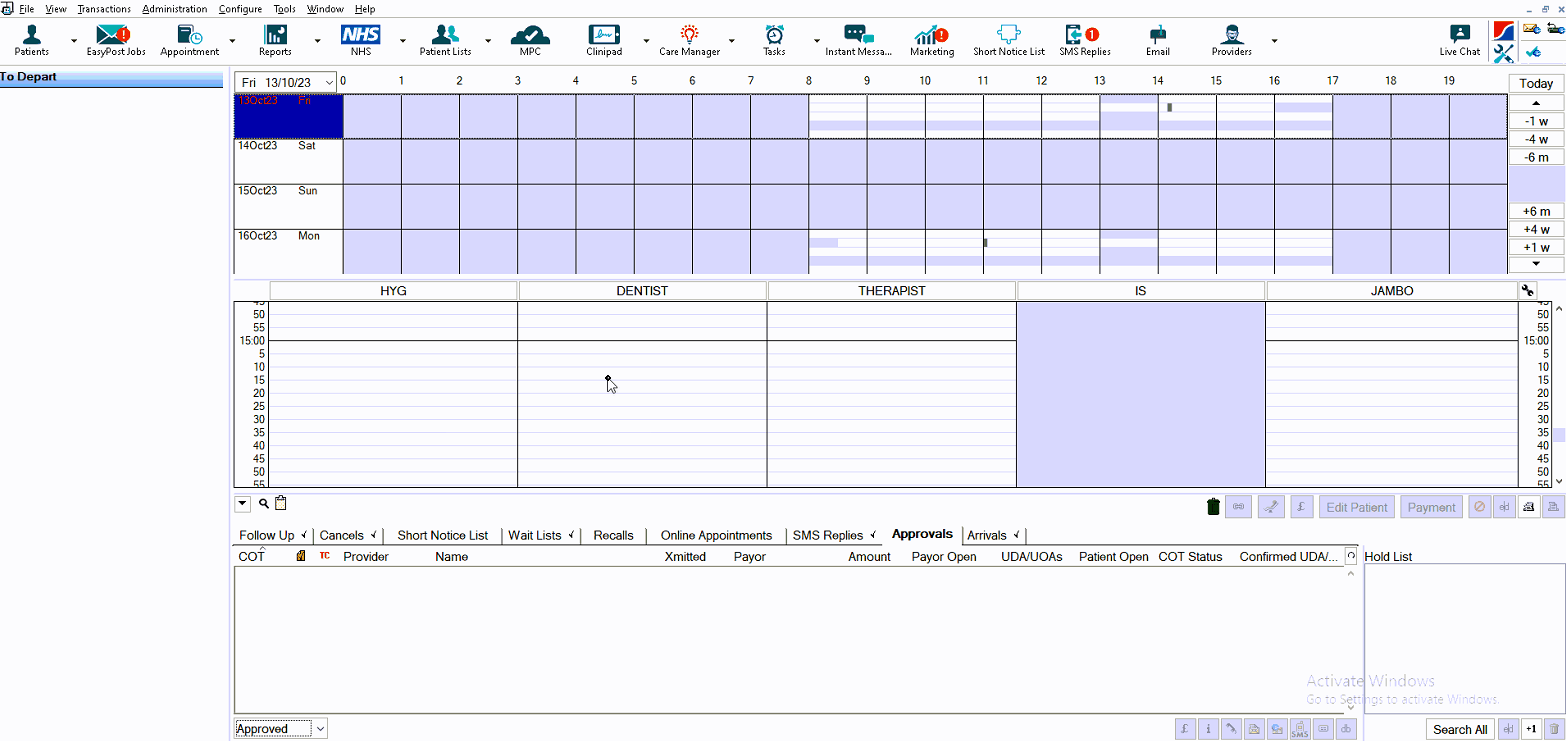
Task: Expand the Providers dropdown arrow
Action: tap(1274, 41)
